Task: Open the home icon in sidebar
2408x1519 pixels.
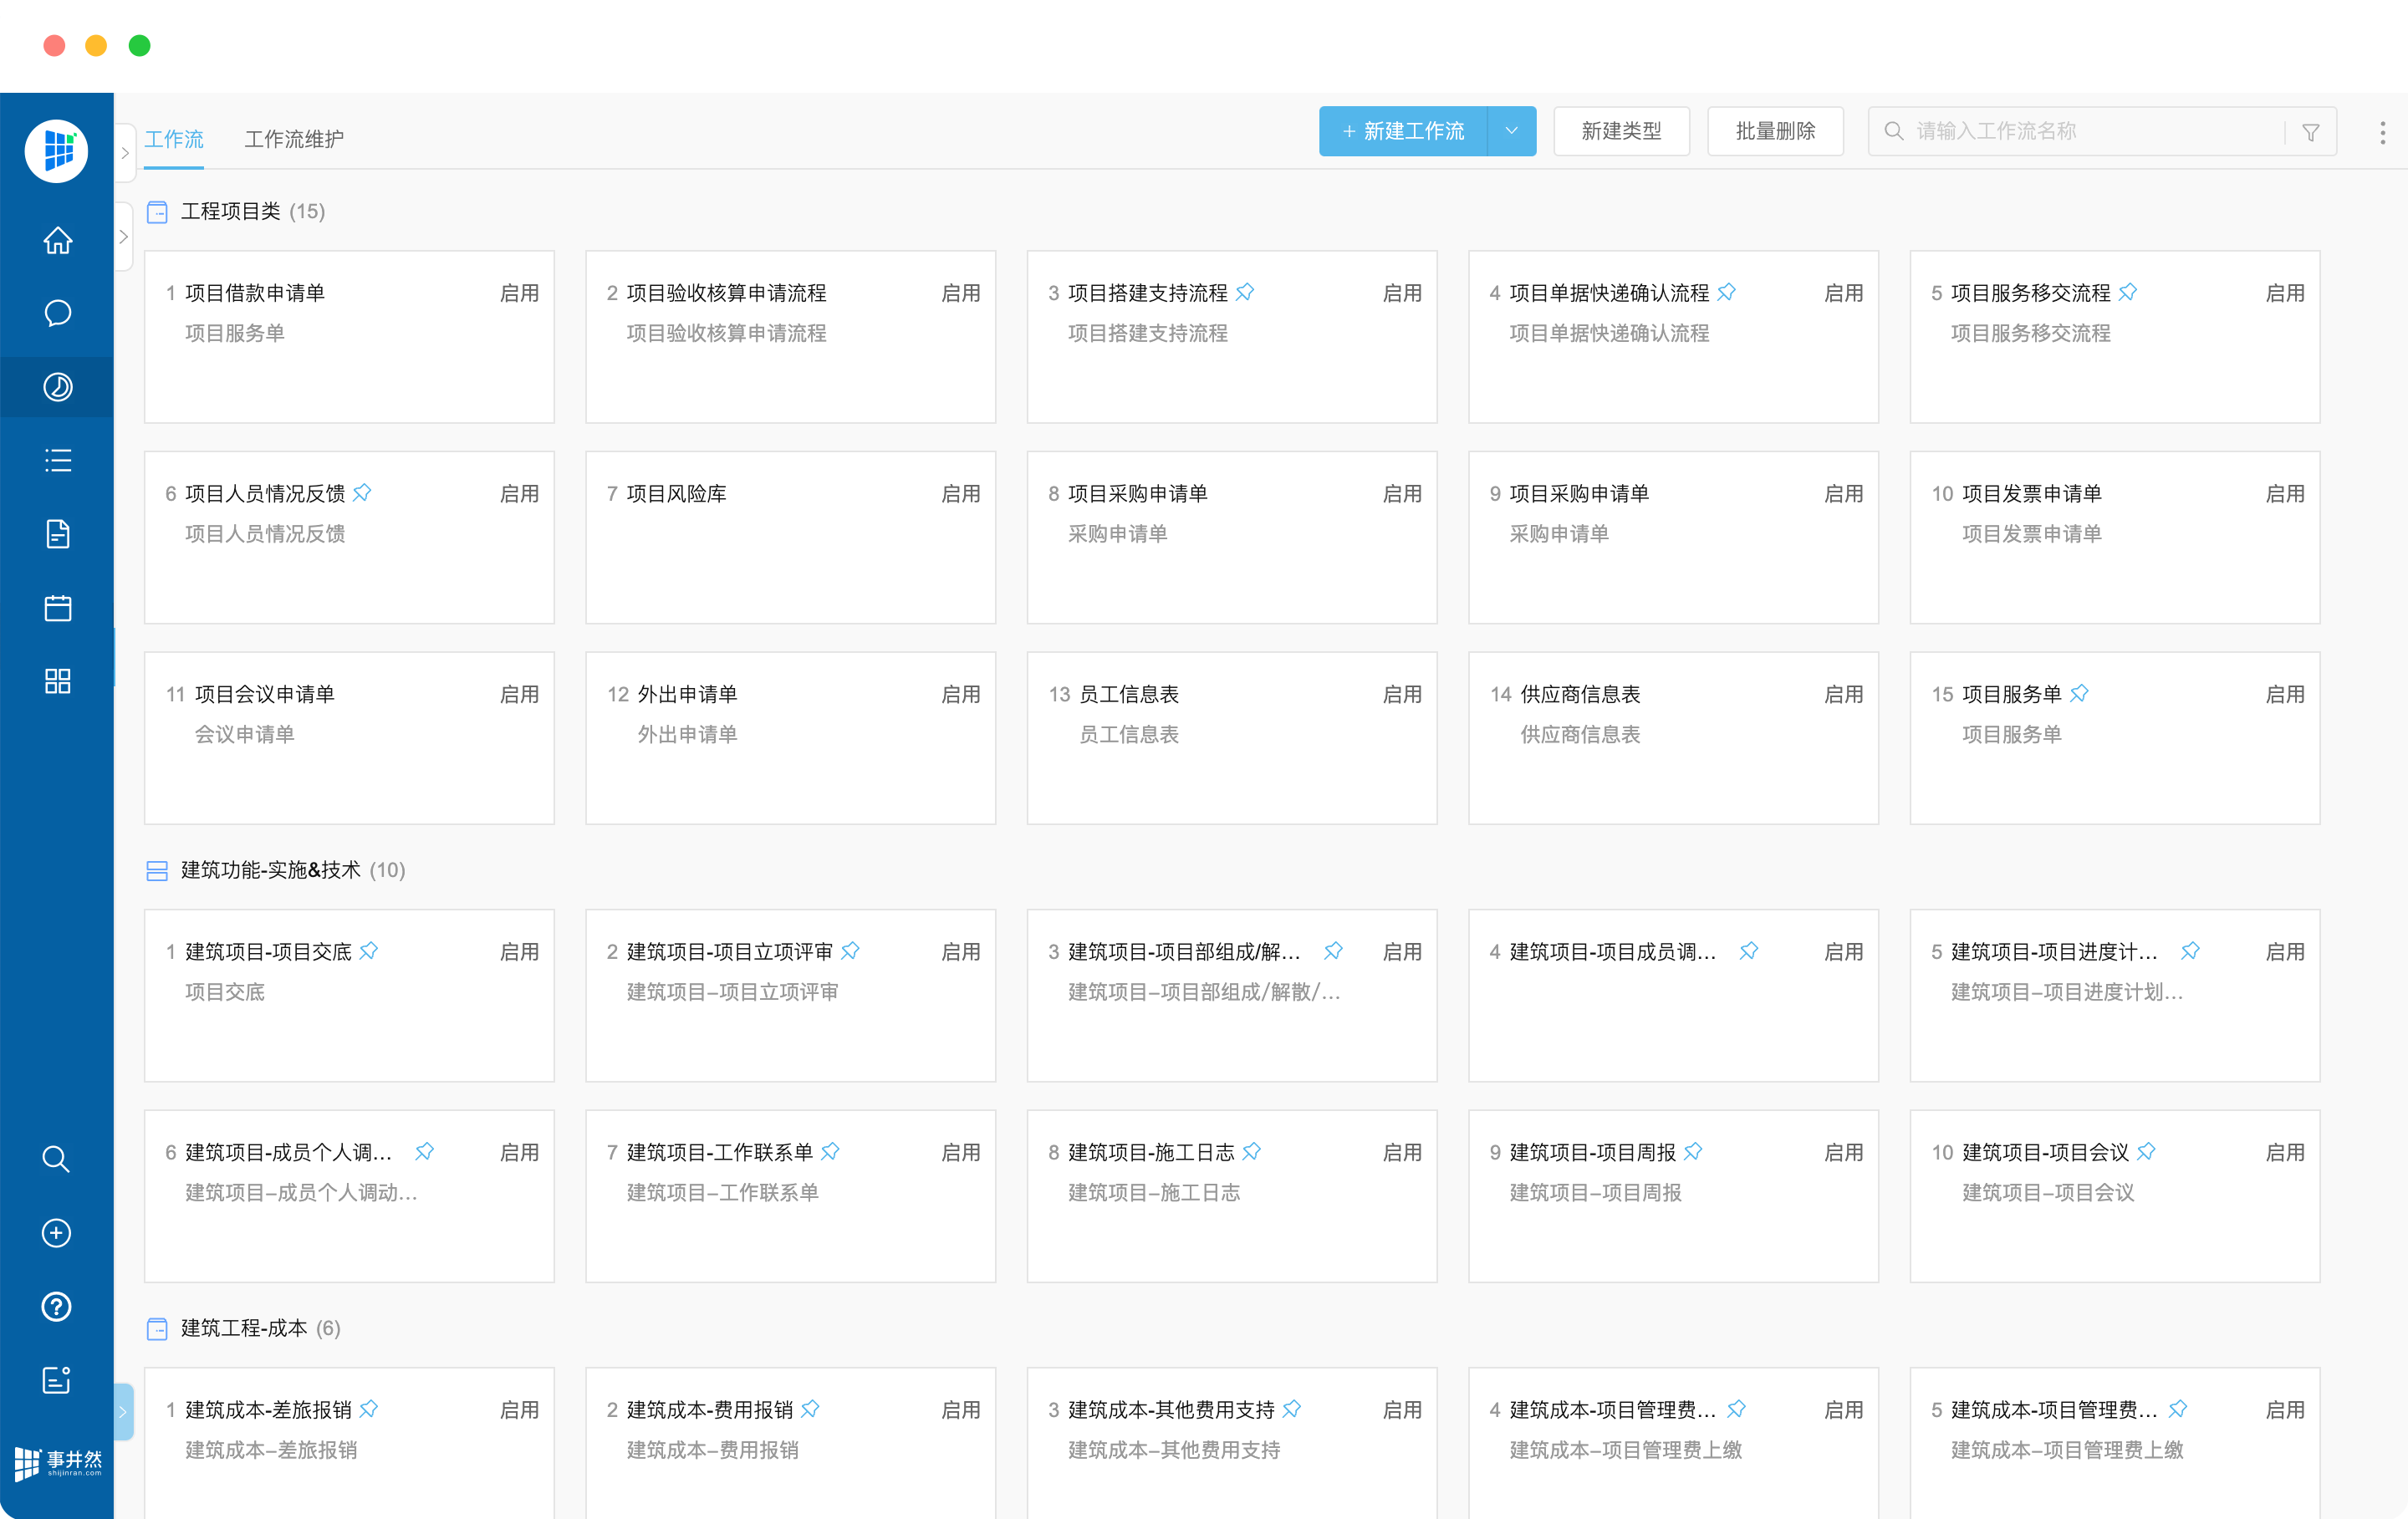Action: 57,240
